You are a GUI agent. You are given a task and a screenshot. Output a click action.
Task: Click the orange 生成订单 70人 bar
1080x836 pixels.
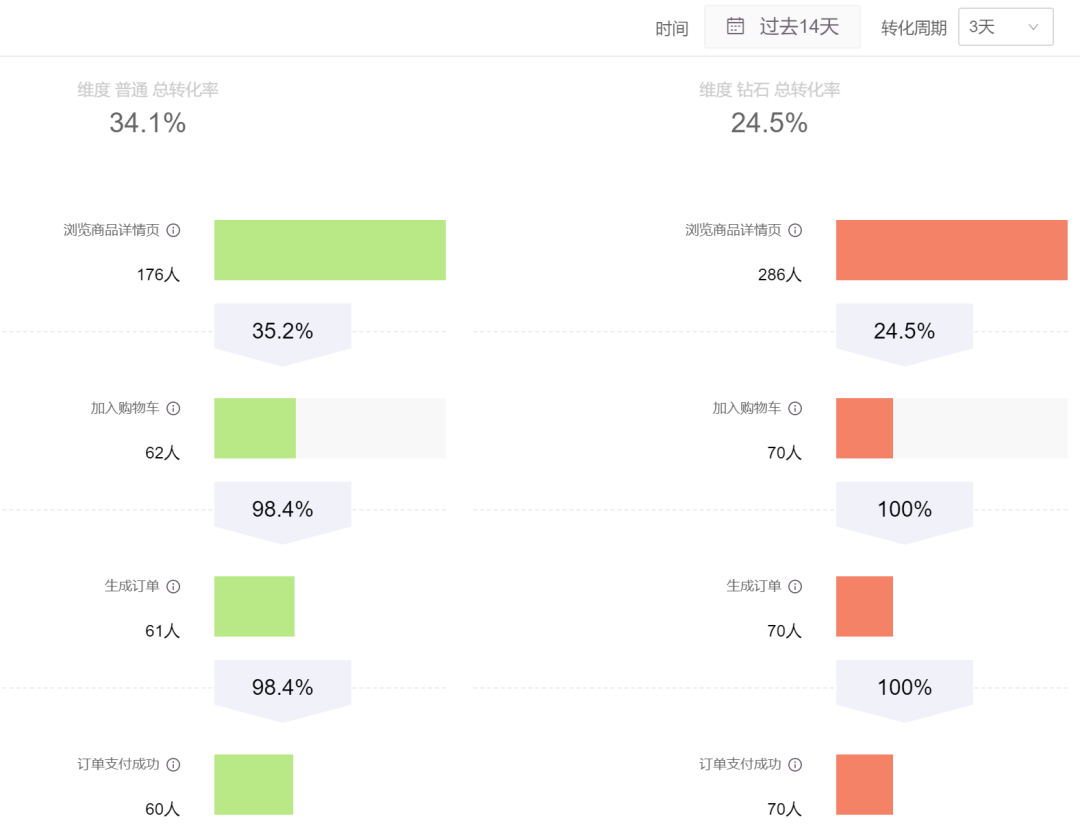tap(864, 606)
